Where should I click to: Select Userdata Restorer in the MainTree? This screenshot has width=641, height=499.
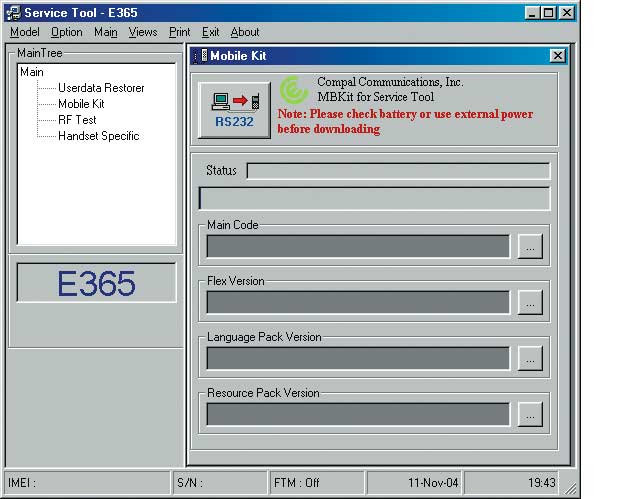click(101, 88)
